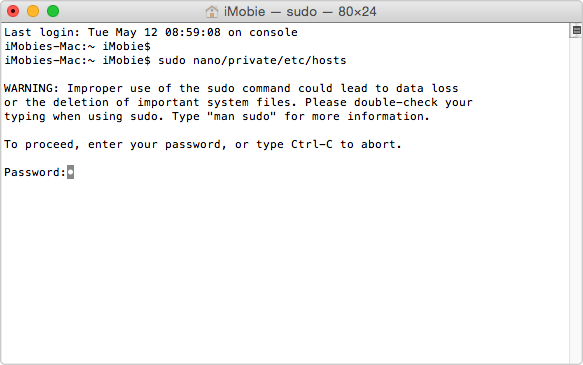Click the "Password:" prompt label

coord(35,172)
